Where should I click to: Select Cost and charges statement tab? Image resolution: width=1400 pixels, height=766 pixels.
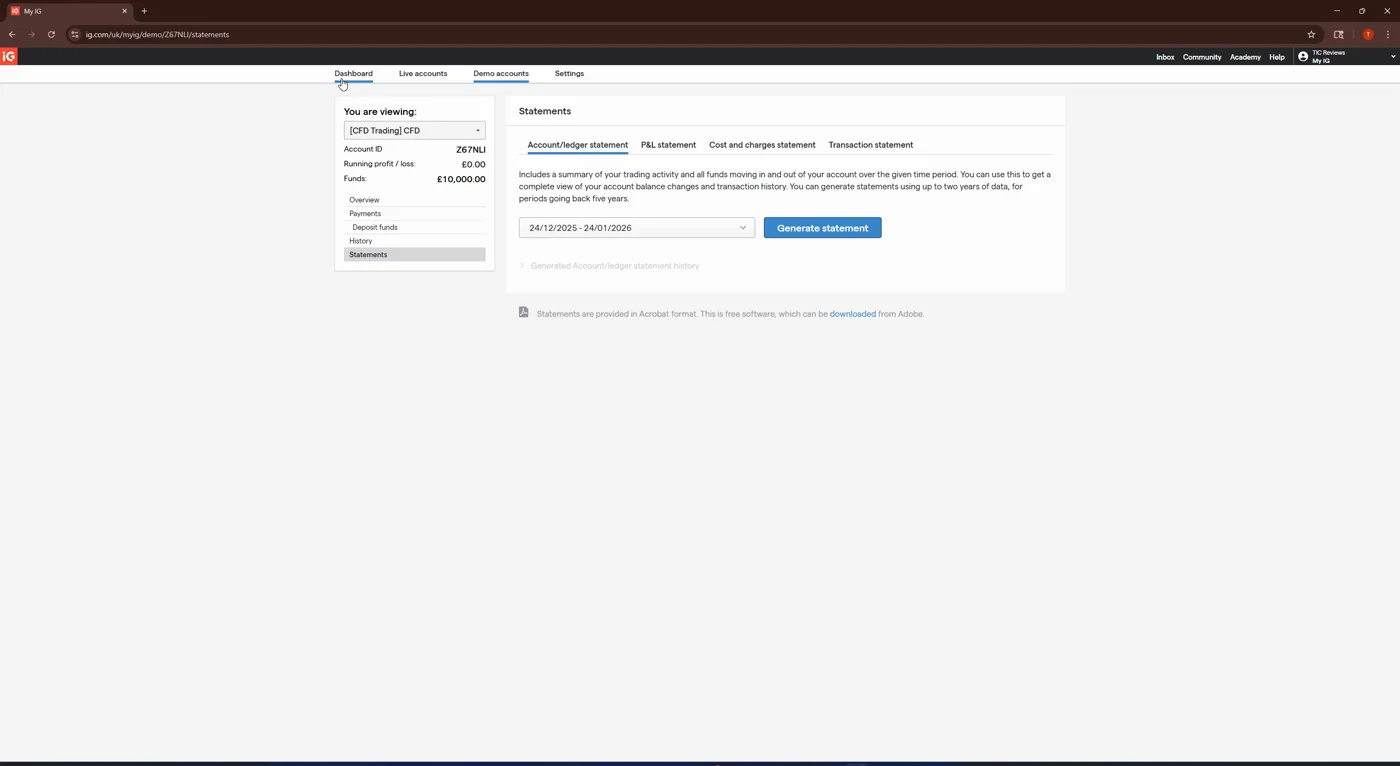(x=762, y=145)
